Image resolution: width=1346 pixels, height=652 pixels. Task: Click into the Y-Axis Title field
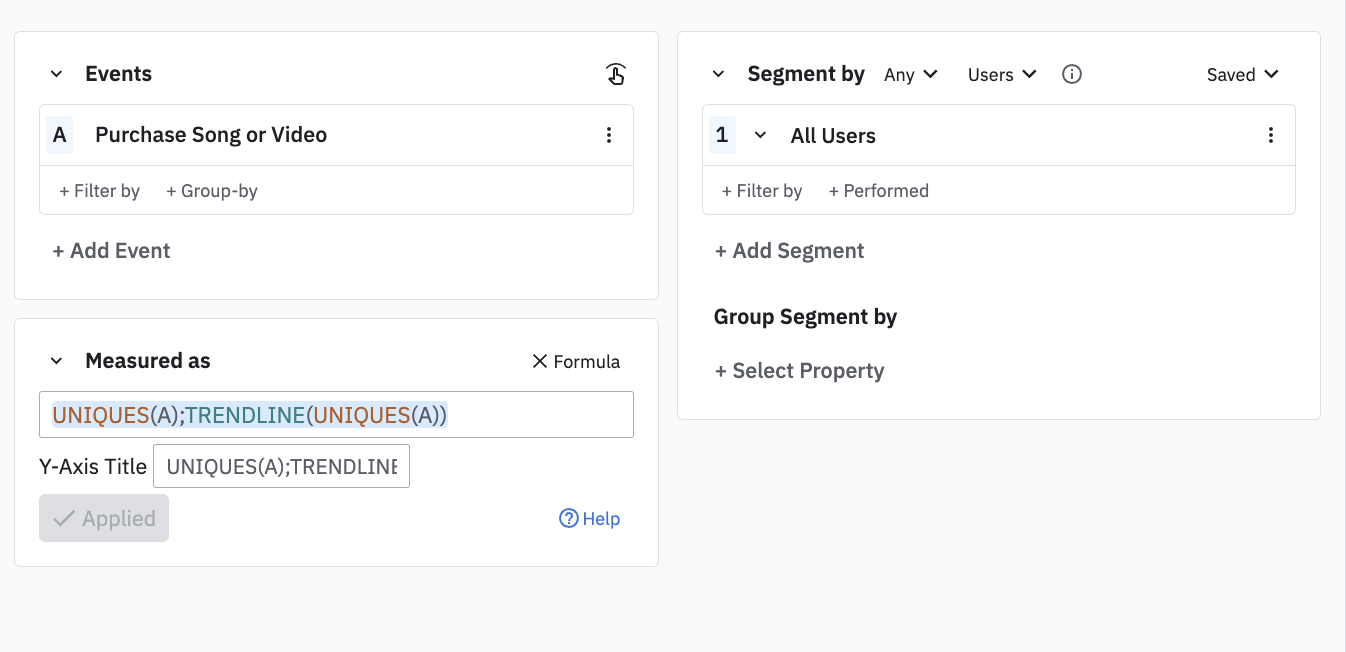281,466
